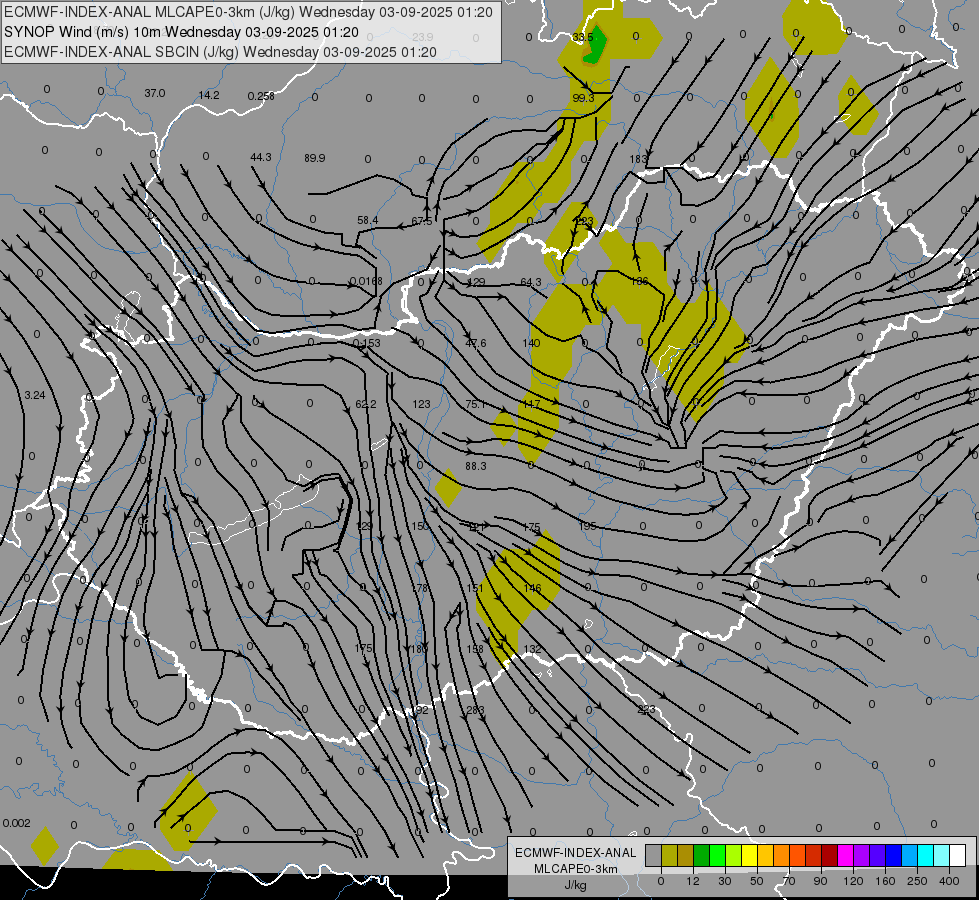Click the legend title ECMWF-INDEX-ANAL

[x=576, y=853]
